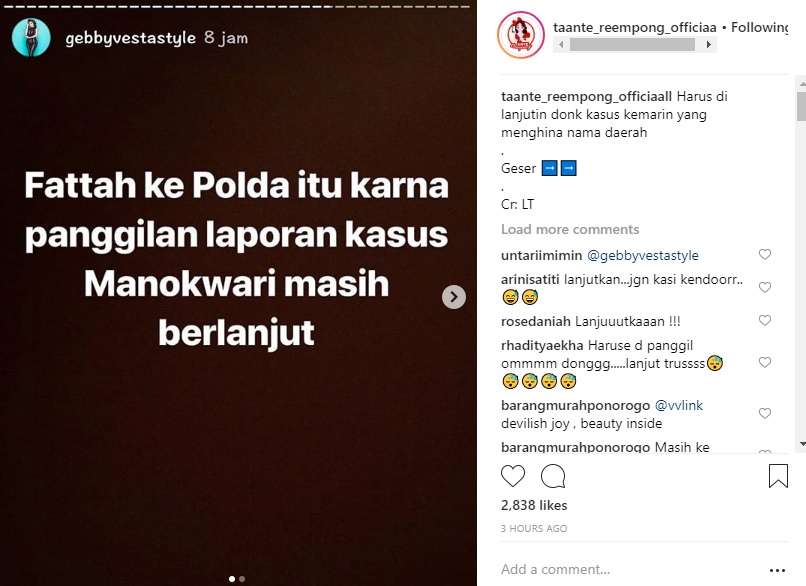Click the Following button

click(760, 27)
